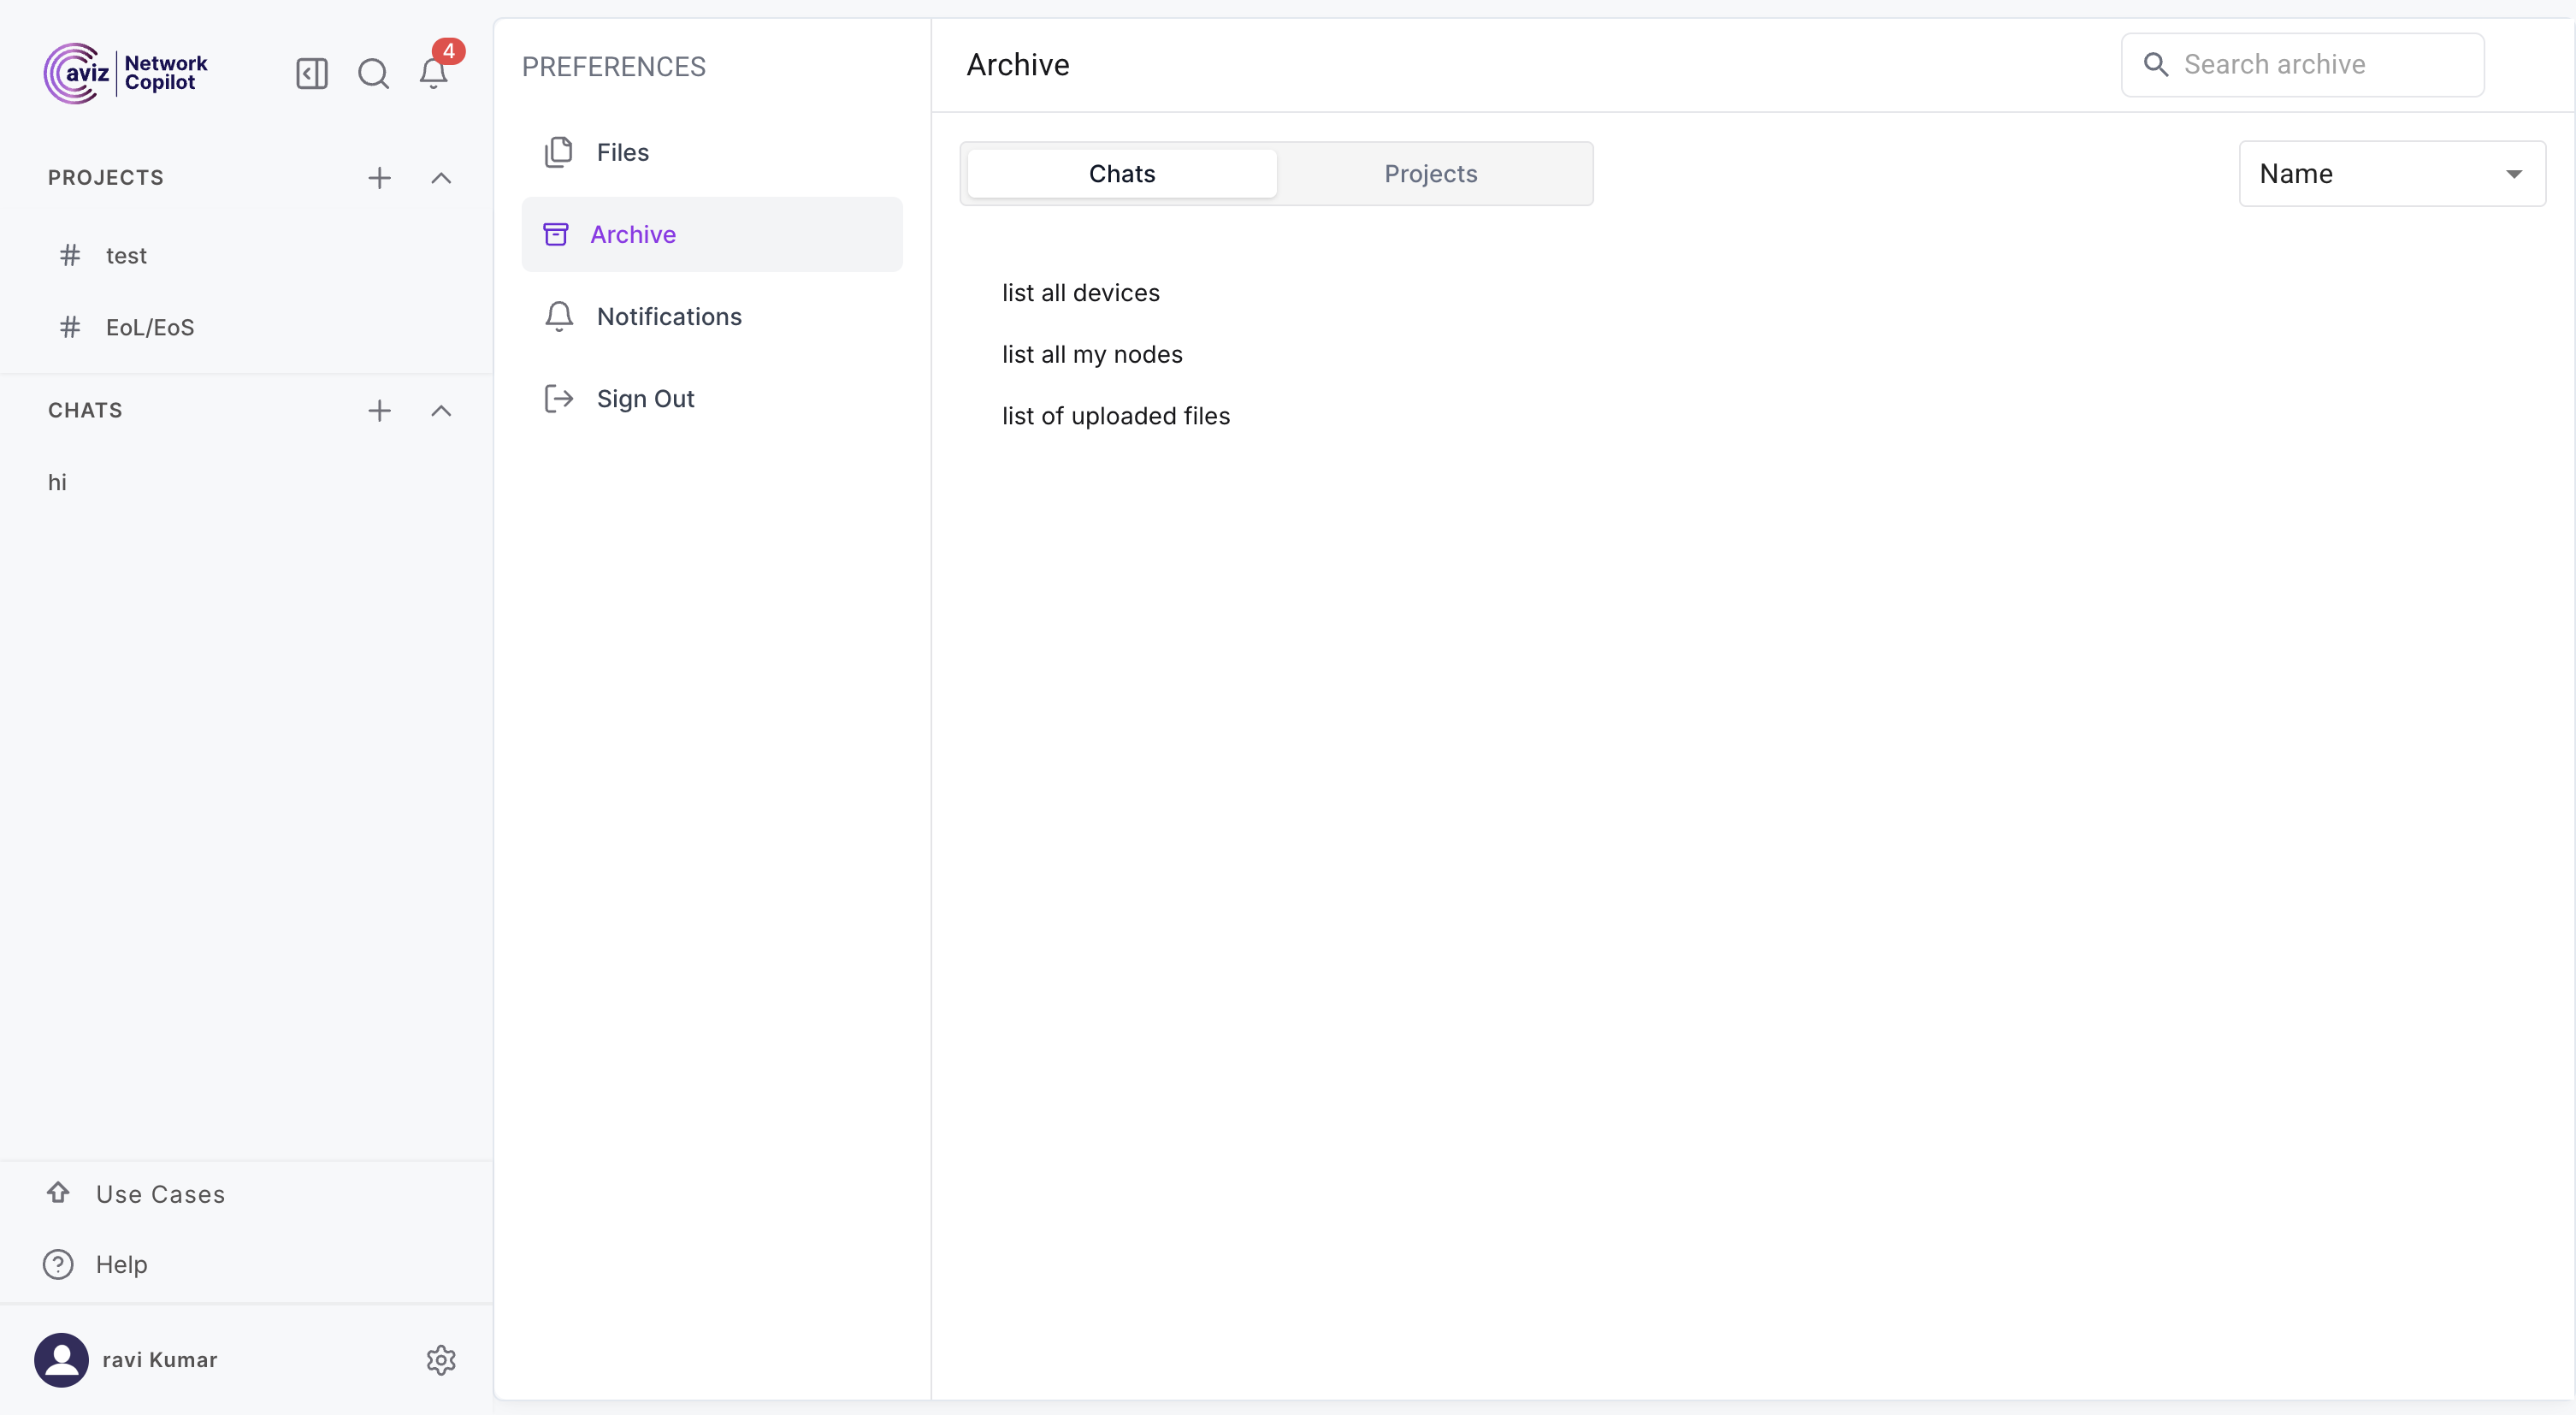The width and height of the screenshot is (2576, 1415).
Task: Open Files in Preferences
Action: (622, 152)
